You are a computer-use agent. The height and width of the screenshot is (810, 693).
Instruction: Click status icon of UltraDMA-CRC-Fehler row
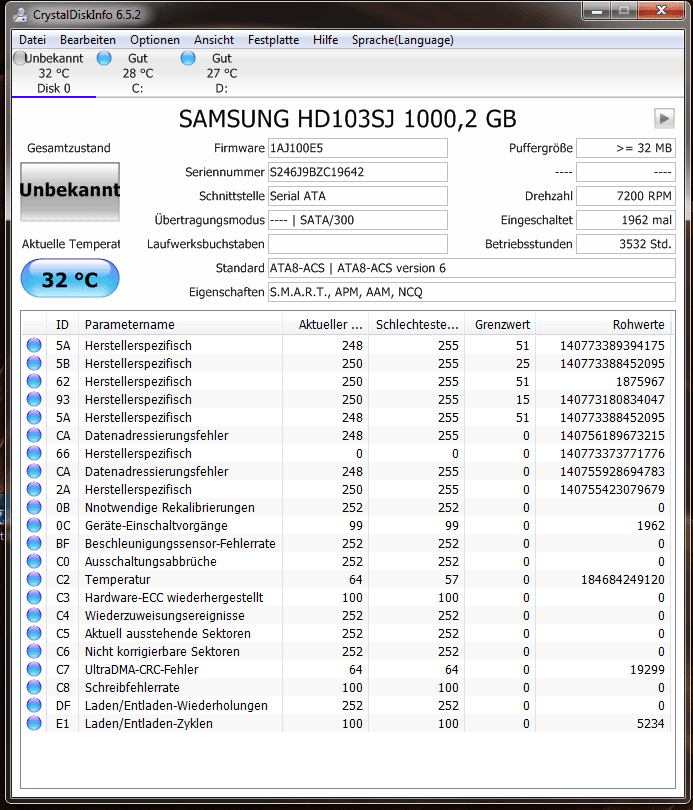pyautogui.click(x=34, y=669)
